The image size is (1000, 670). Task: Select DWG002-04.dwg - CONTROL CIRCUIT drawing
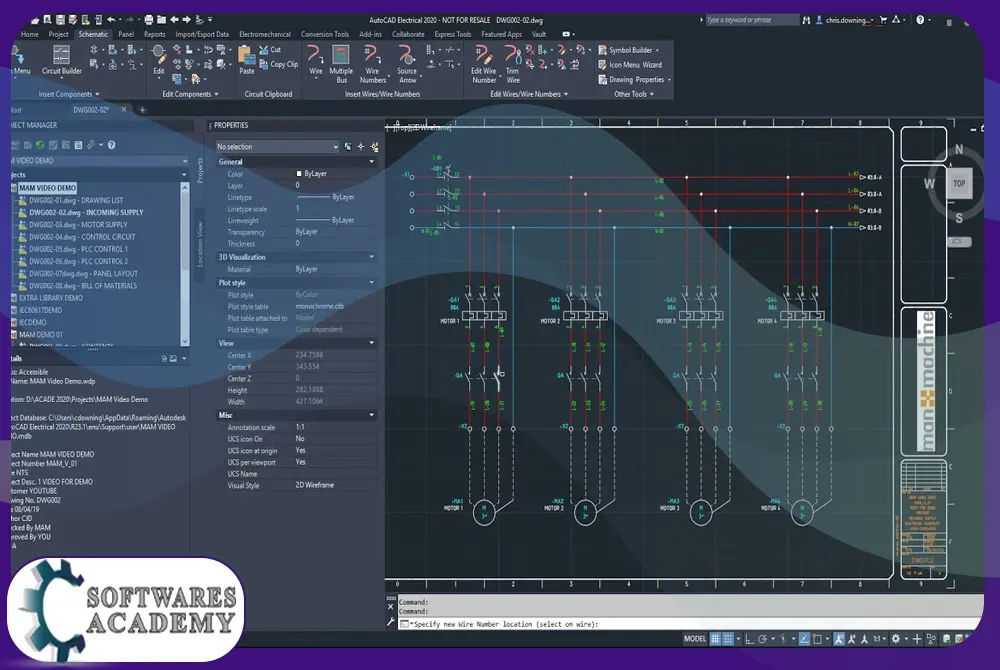tap(82, 237)
